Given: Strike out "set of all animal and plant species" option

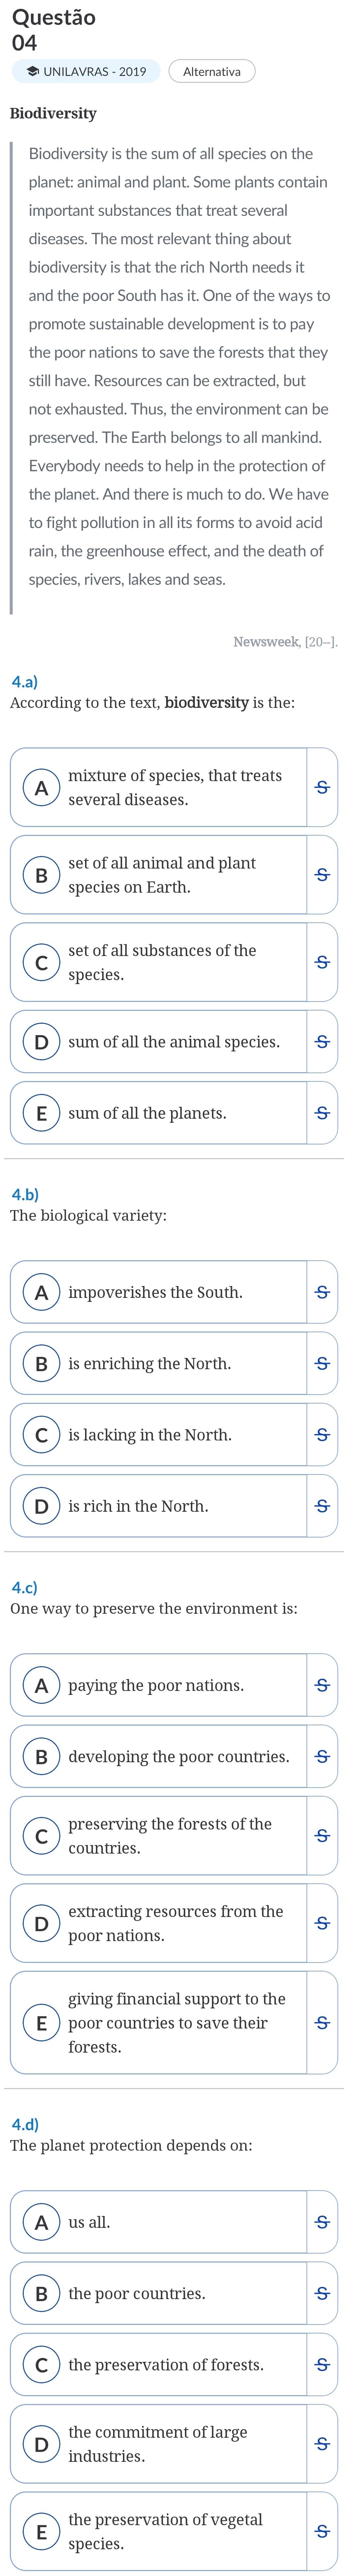Looking at the screenshot, I should (322, 875).
